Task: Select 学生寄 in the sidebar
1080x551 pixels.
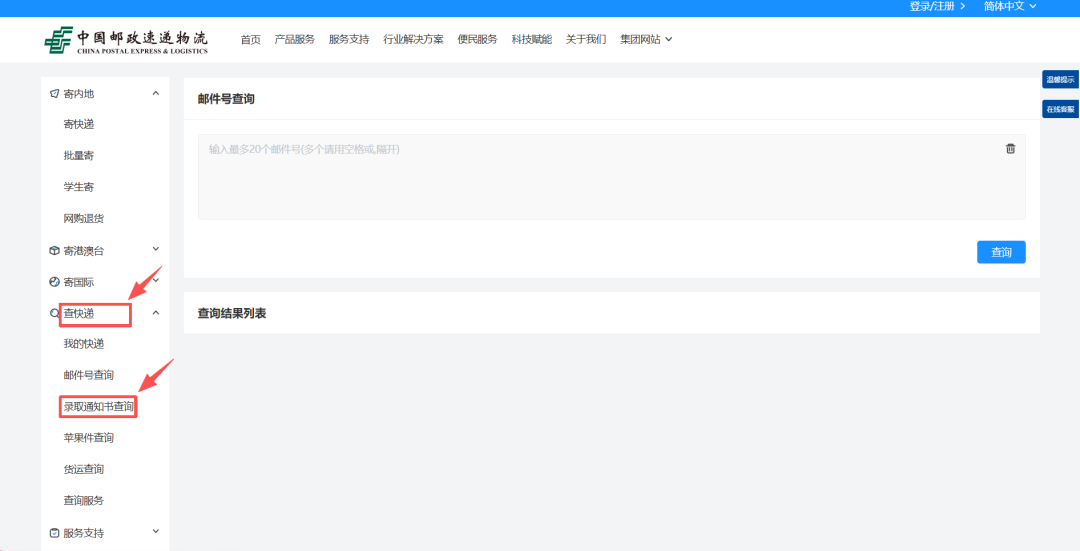Action: (79, 187)
